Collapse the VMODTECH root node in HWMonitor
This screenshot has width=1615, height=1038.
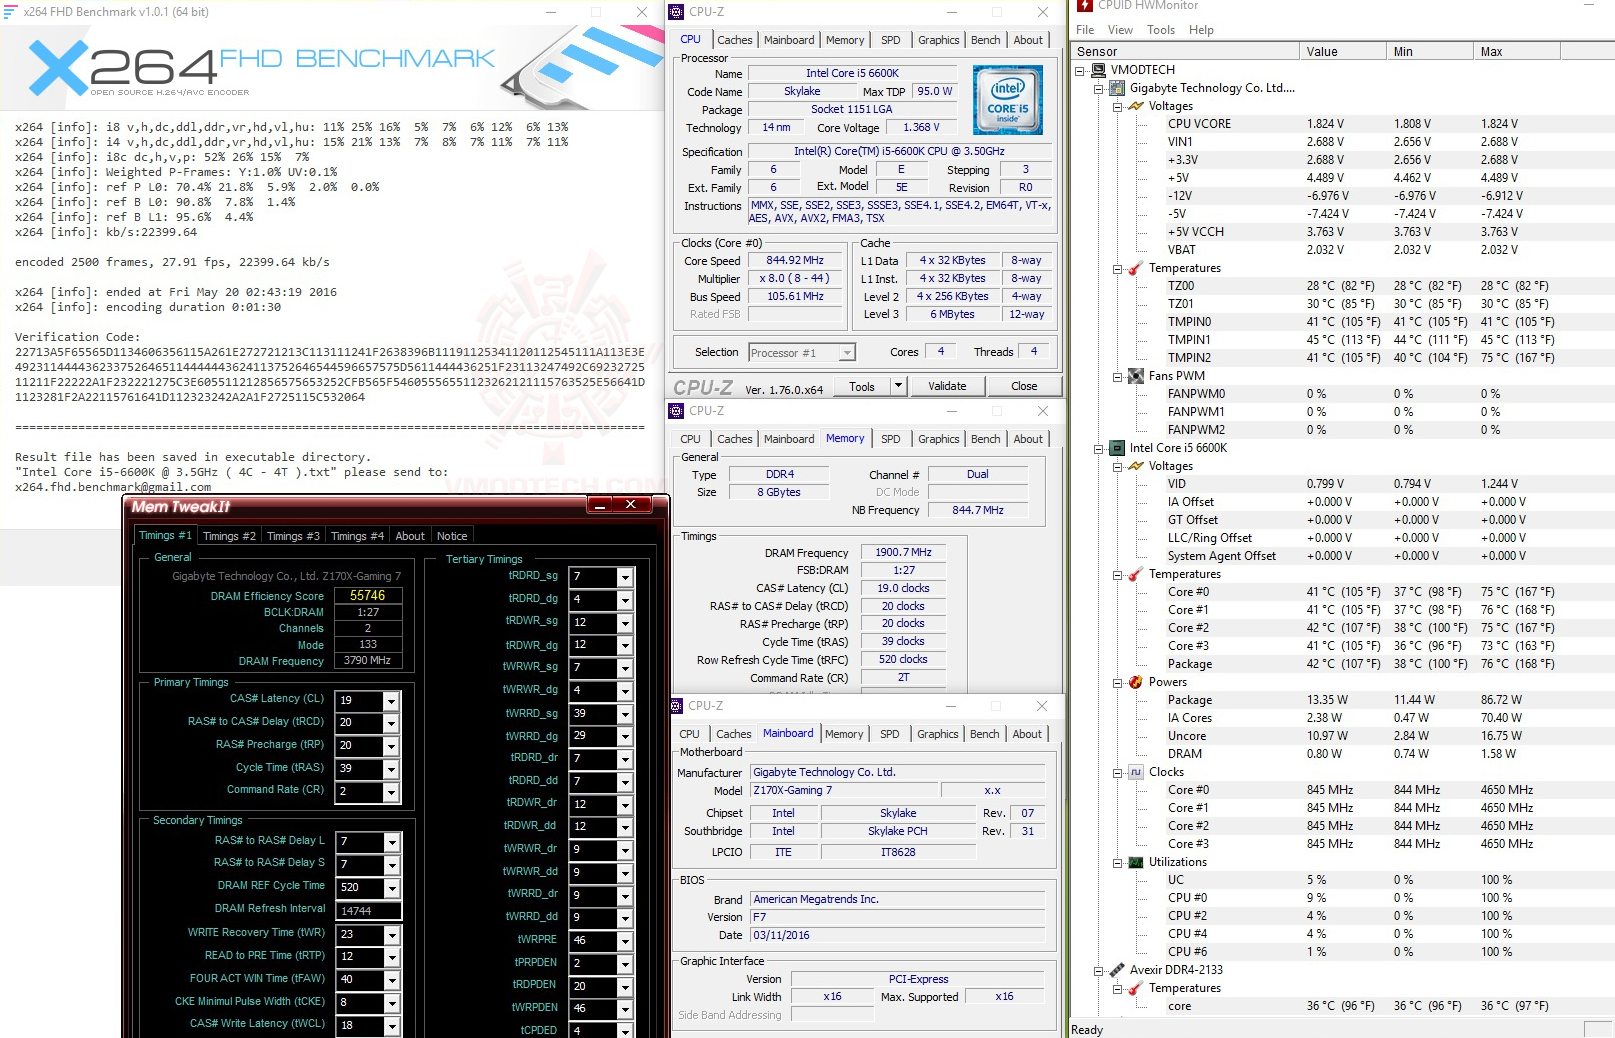[x=1080, y=71]
